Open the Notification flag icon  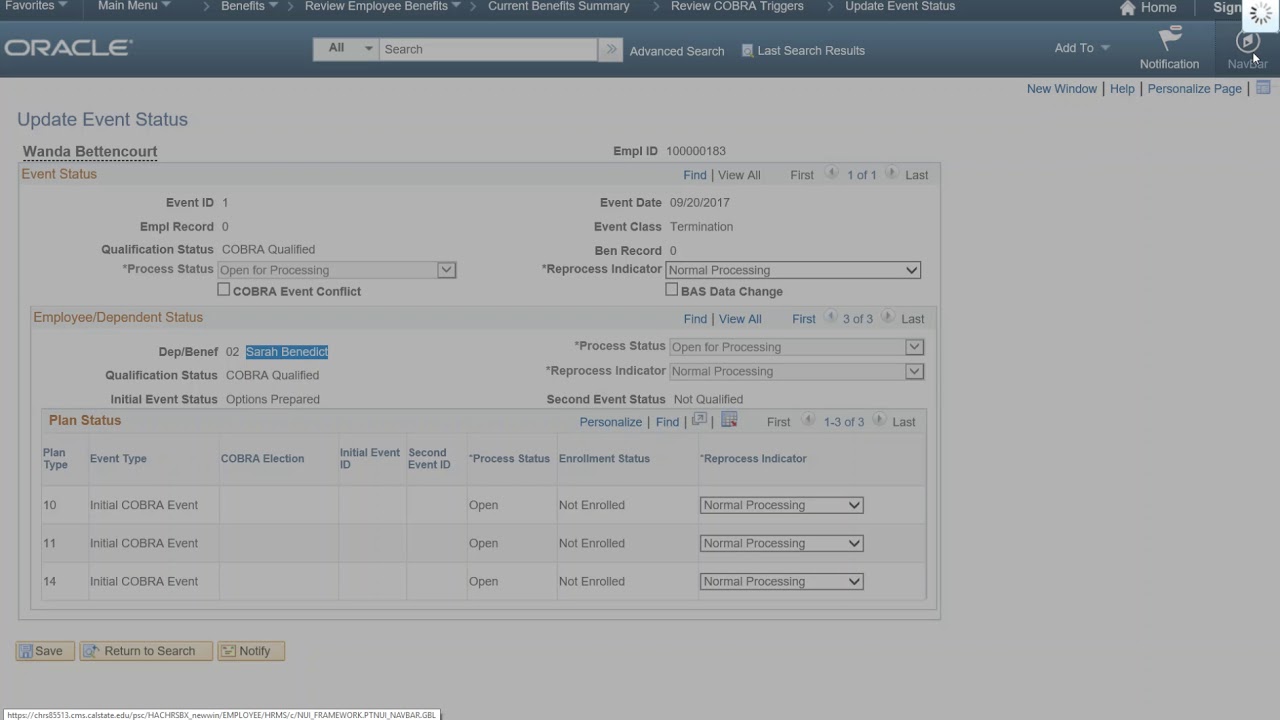click(x=1170, y=39)
